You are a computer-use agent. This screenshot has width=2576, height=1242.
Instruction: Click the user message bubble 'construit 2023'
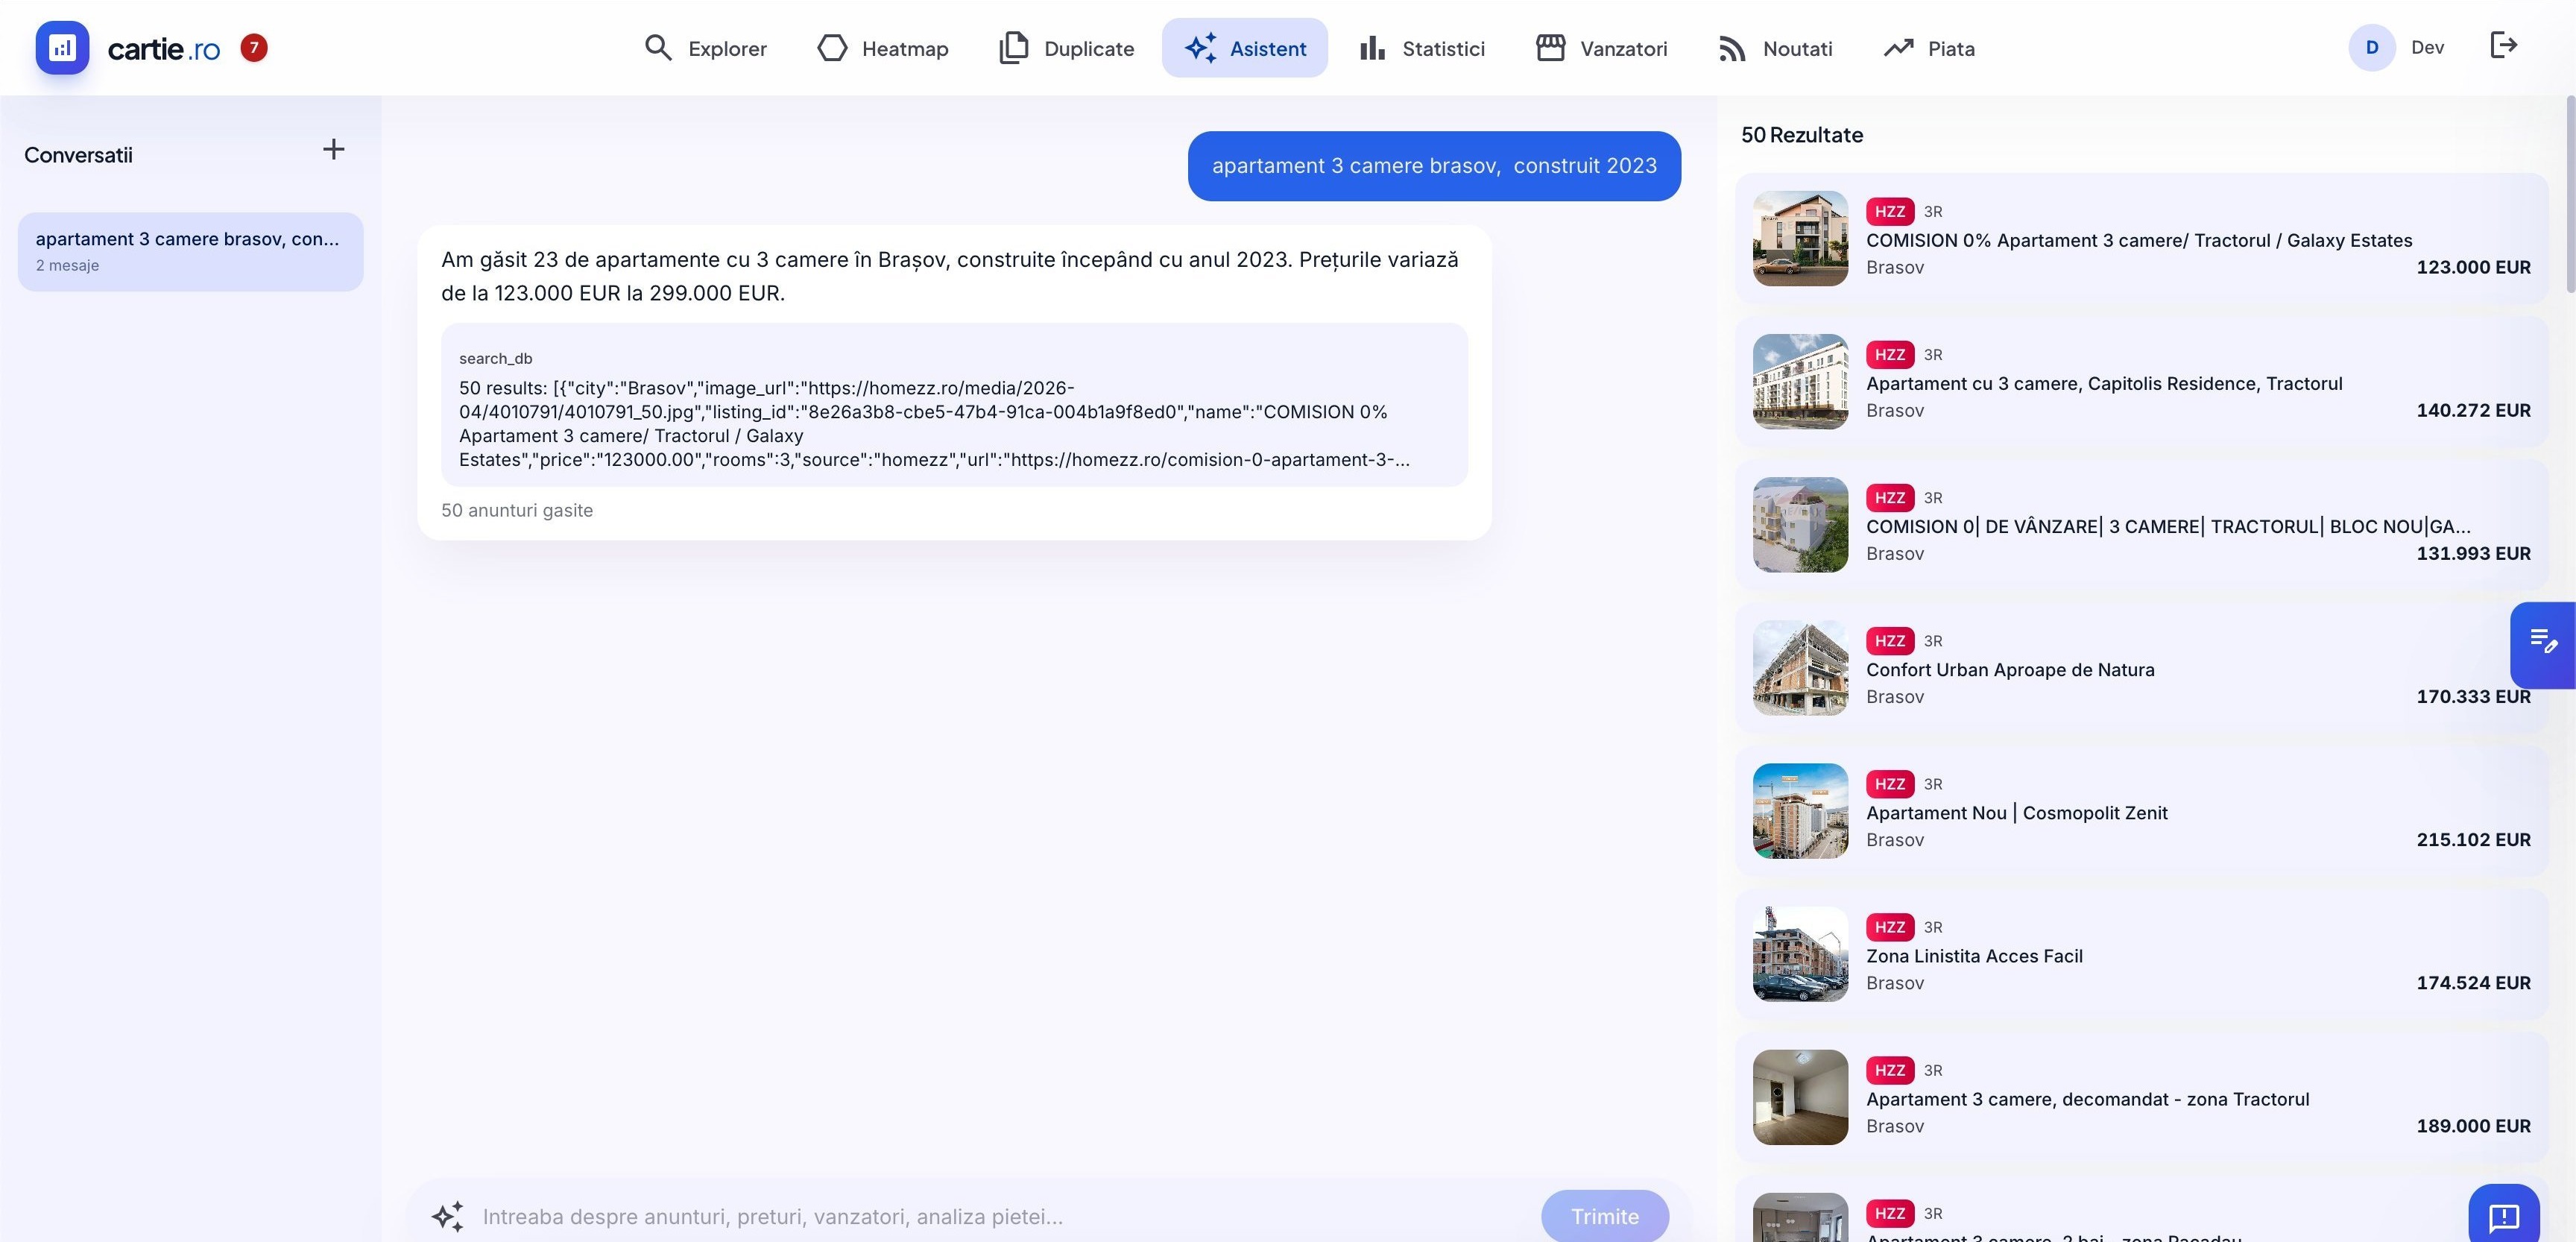1434,166
